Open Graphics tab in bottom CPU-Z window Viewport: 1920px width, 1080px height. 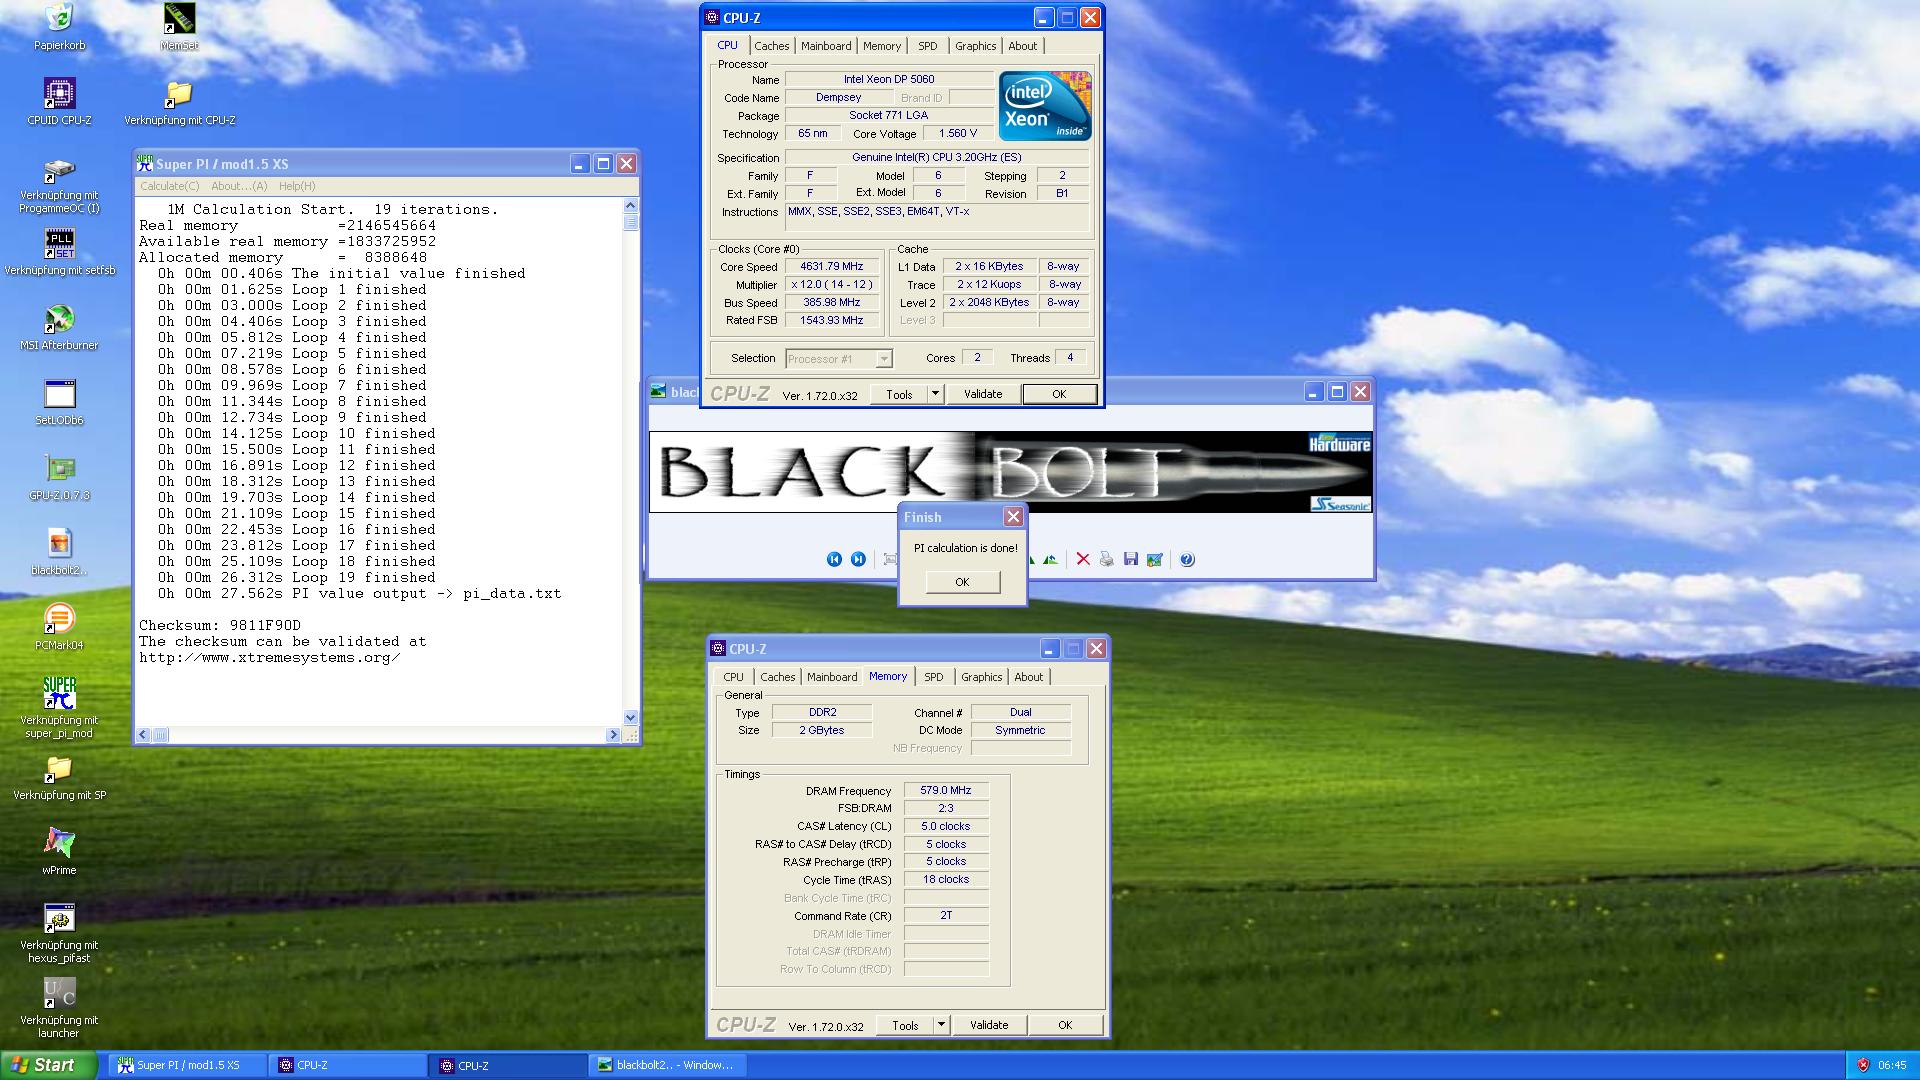point(981,677)
